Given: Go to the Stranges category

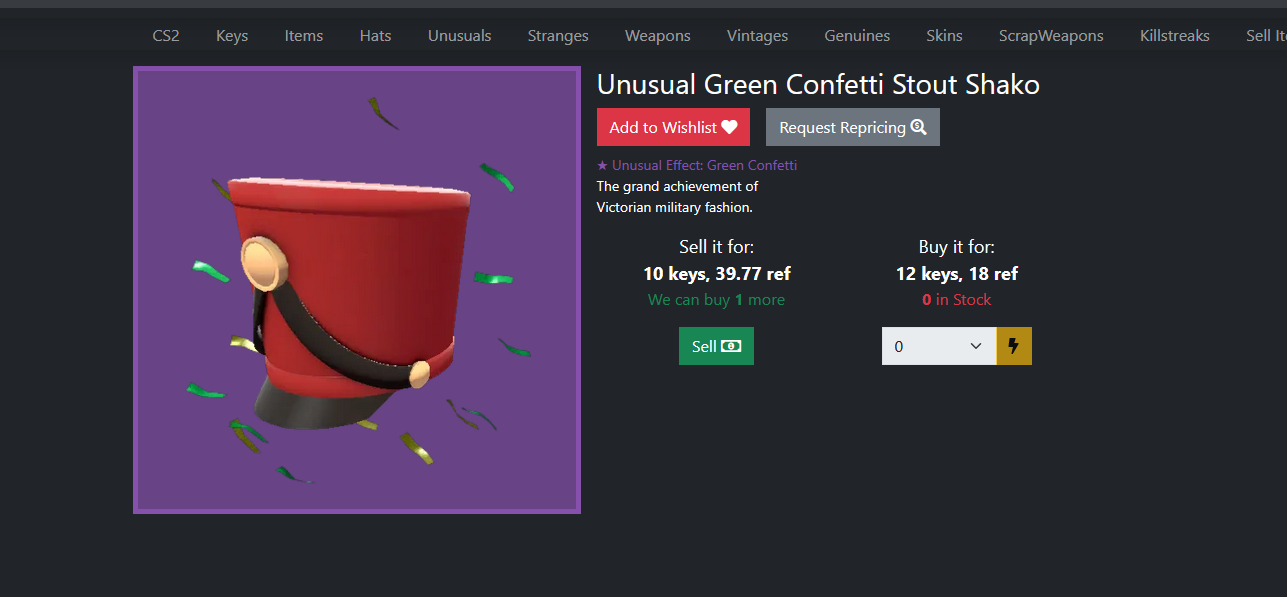Looking at the screenshot, I should 558,35.
